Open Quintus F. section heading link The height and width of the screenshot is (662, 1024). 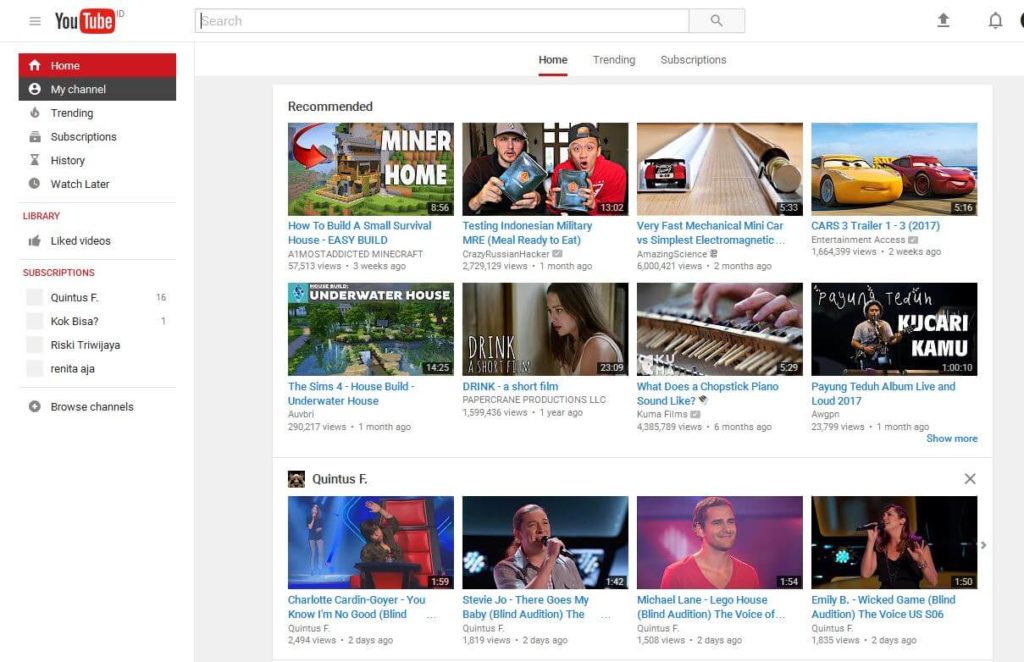340,479
